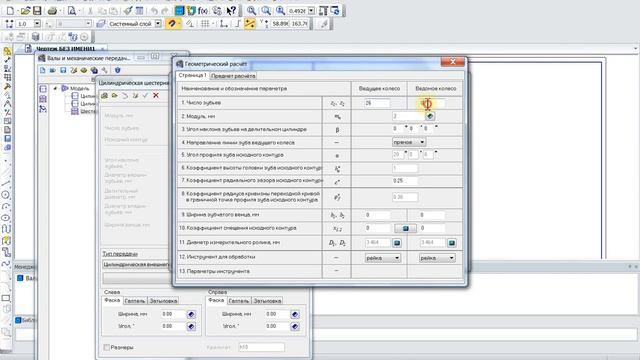Open the zoom scale dropdown

(311, 11)
